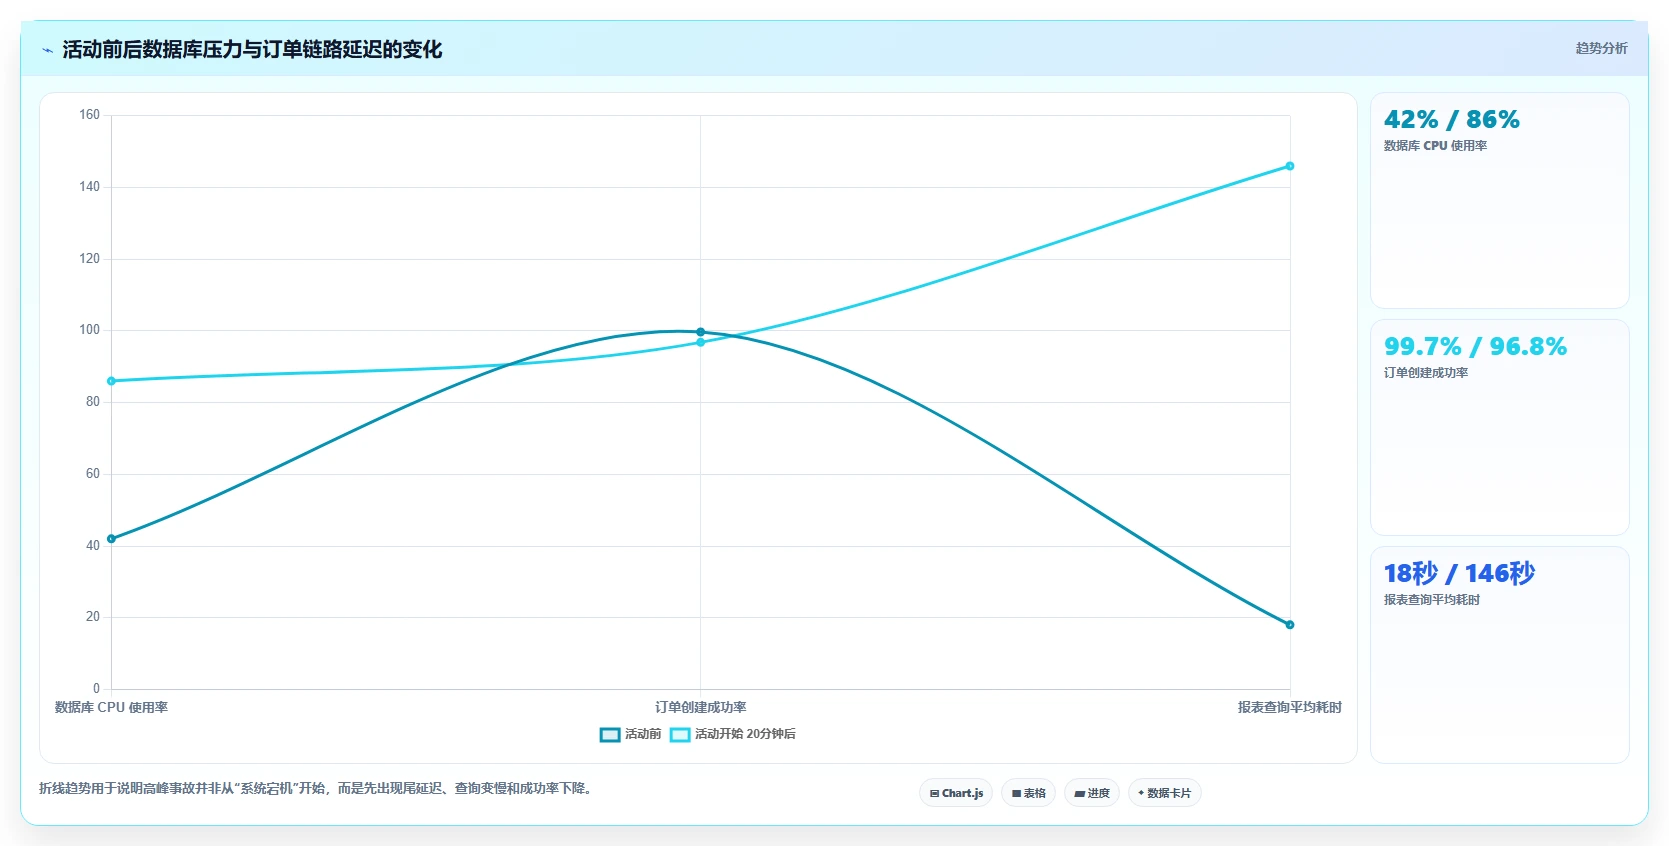1669x846 pixels.
Task: Click 数据库 CPU 使用率 caption in first card
Action: tap(1435, 146)
